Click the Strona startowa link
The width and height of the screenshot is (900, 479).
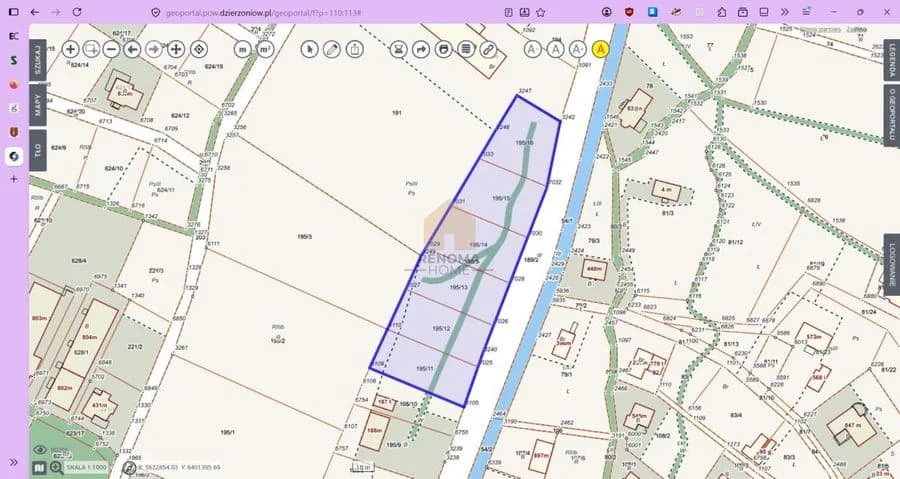pyautogui.click(x=820, y=29)
